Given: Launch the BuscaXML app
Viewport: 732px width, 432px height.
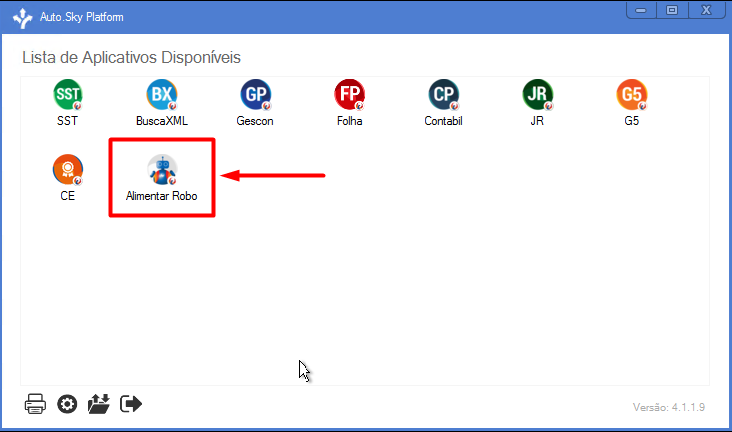Looking at the screenshot, I should [162, 94].
